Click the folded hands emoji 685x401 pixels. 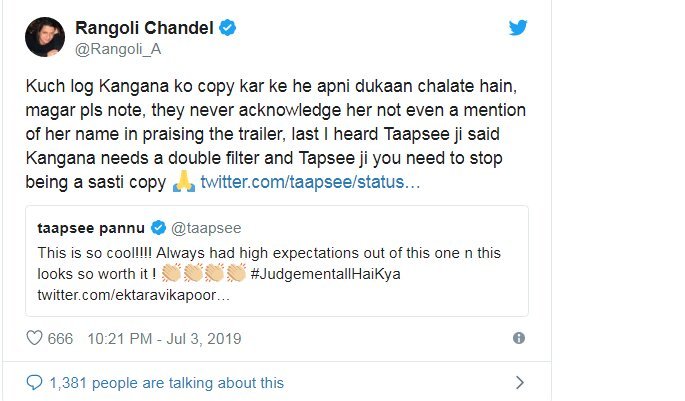(x=183, y=182)
